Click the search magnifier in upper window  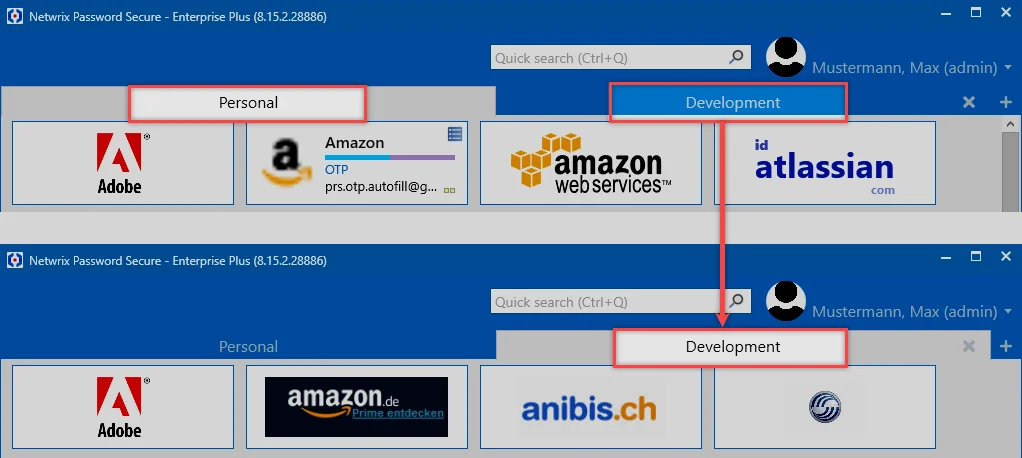pos(736,57)
